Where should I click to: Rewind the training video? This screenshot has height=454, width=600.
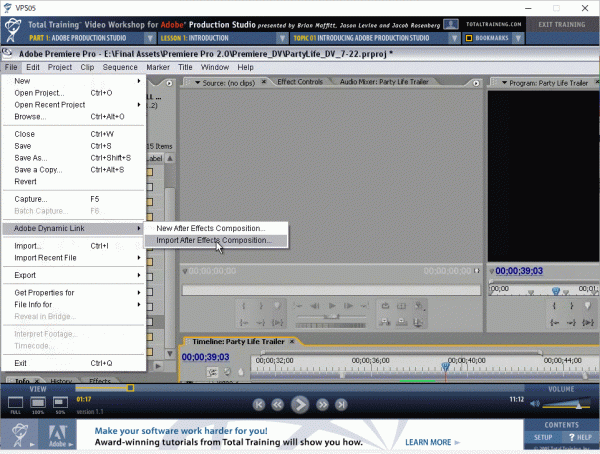(277, 405)
